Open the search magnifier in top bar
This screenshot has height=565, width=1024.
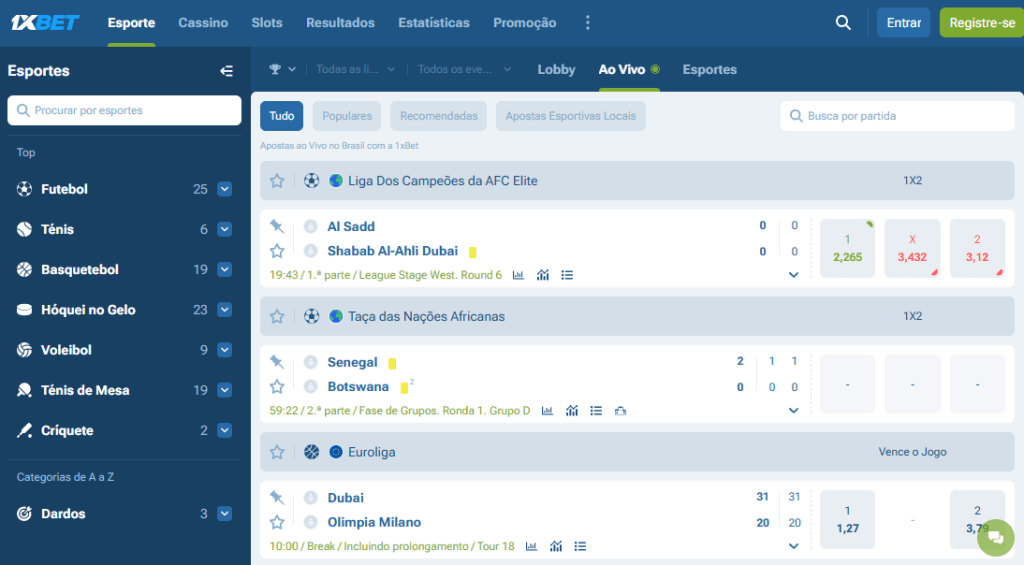pyautogui.click(x=843, y=23)
